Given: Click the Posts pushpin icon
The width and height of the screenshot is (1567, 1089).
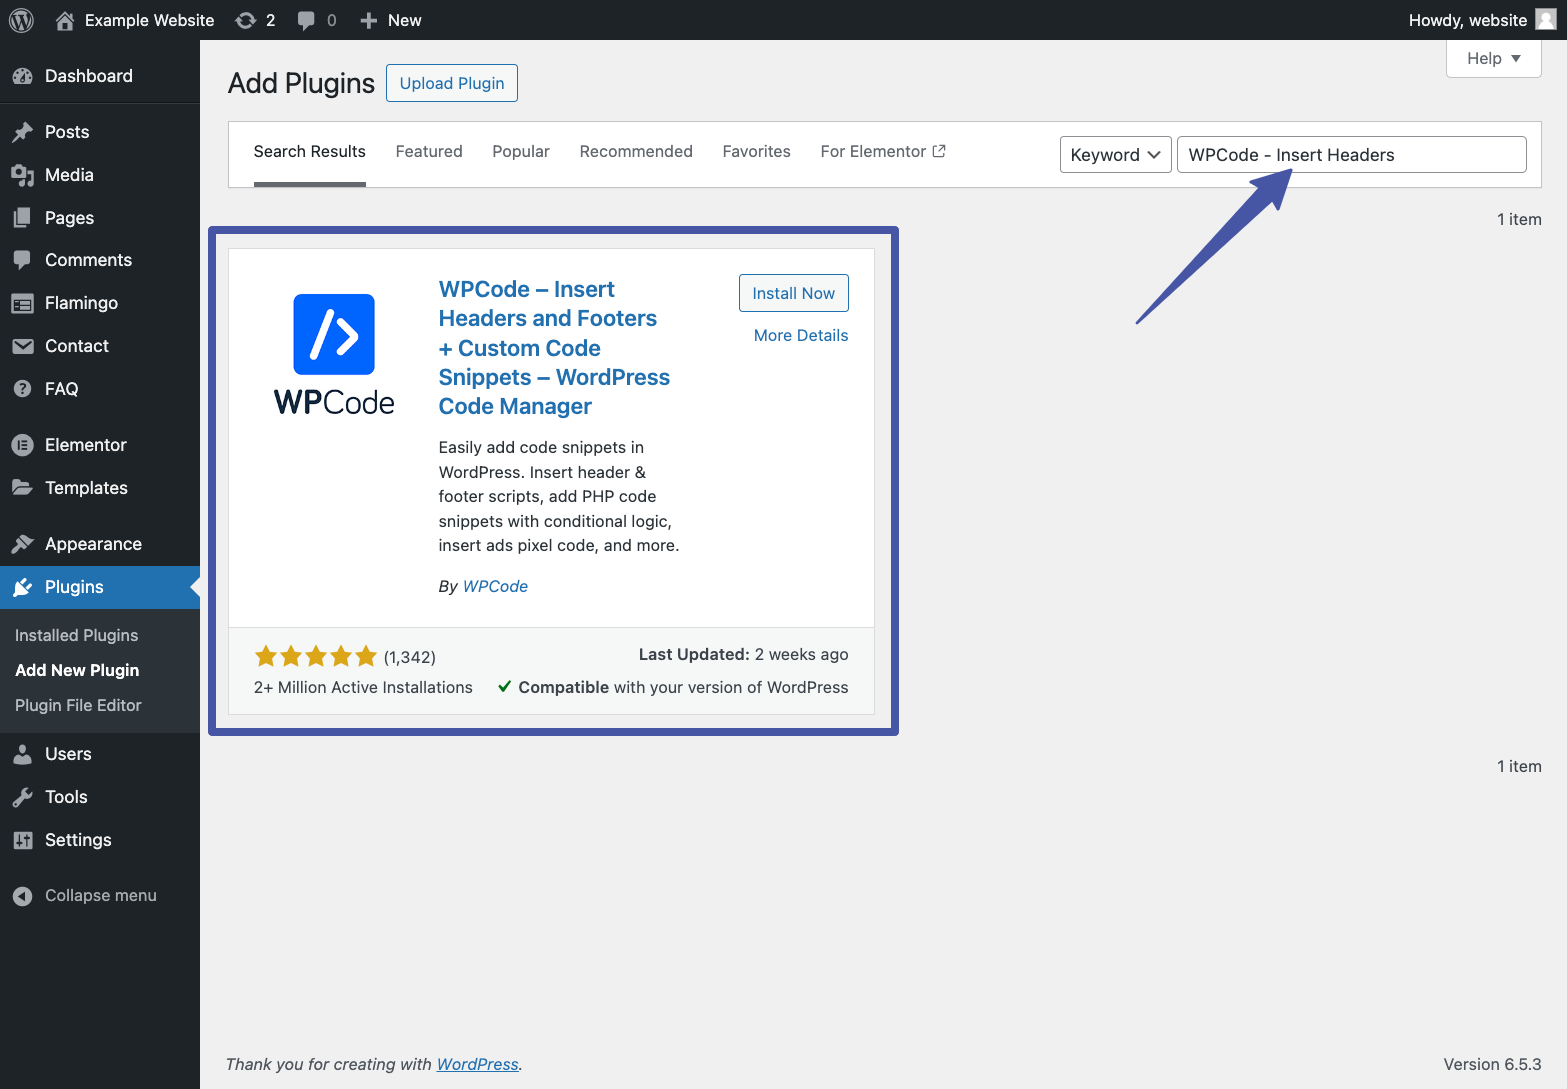Looking at the screenshot, I should [x=23, y=132].
